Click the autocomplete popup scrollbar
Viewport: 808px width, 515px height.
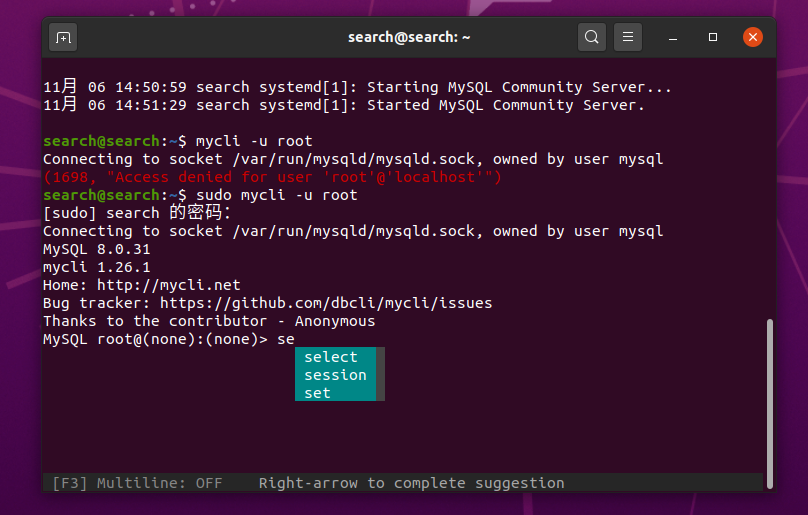(x=380, y=374)
